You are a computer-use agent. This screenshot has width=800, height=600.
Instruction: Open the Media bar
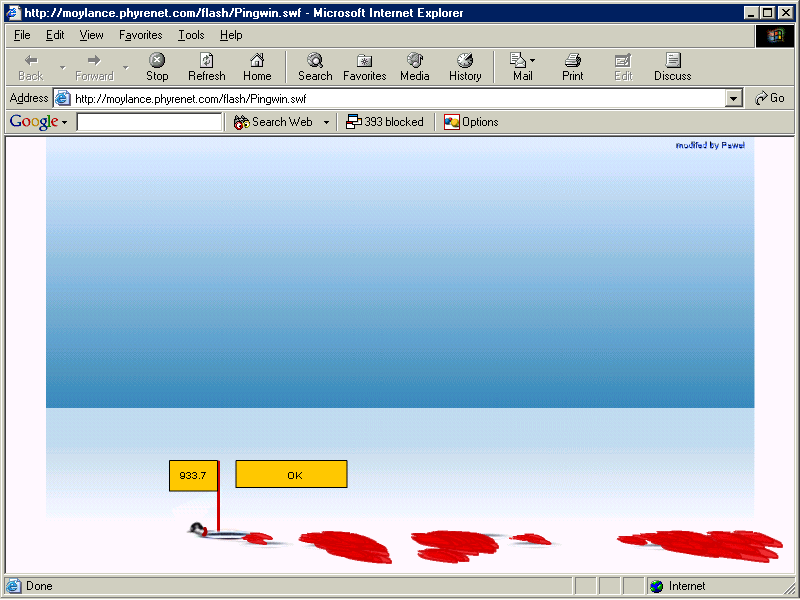[x=414, y=67]
